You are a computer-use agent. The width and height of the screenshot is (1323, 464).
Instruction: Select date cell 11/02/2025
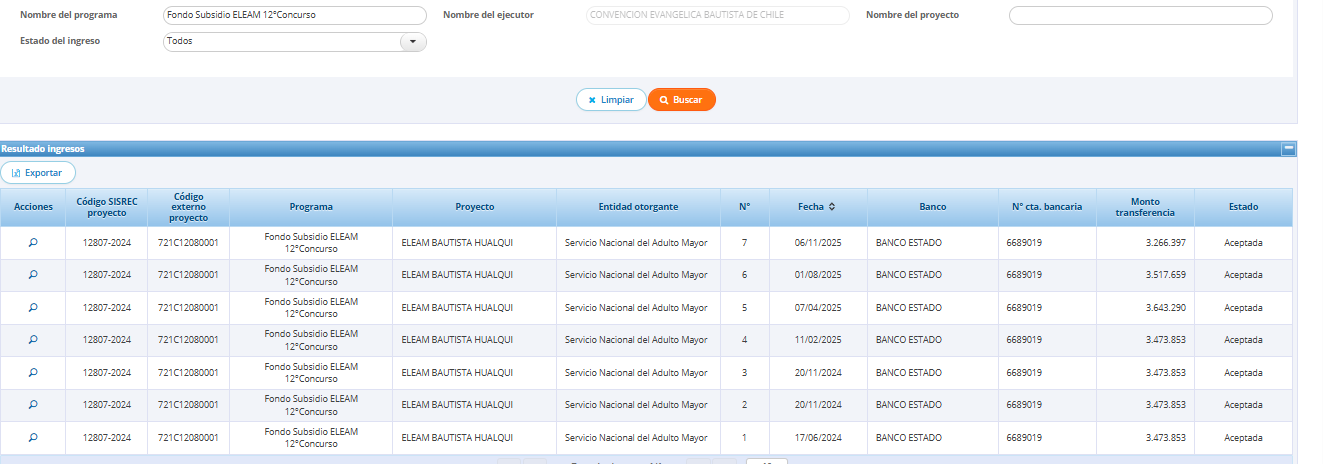(818, 340)
